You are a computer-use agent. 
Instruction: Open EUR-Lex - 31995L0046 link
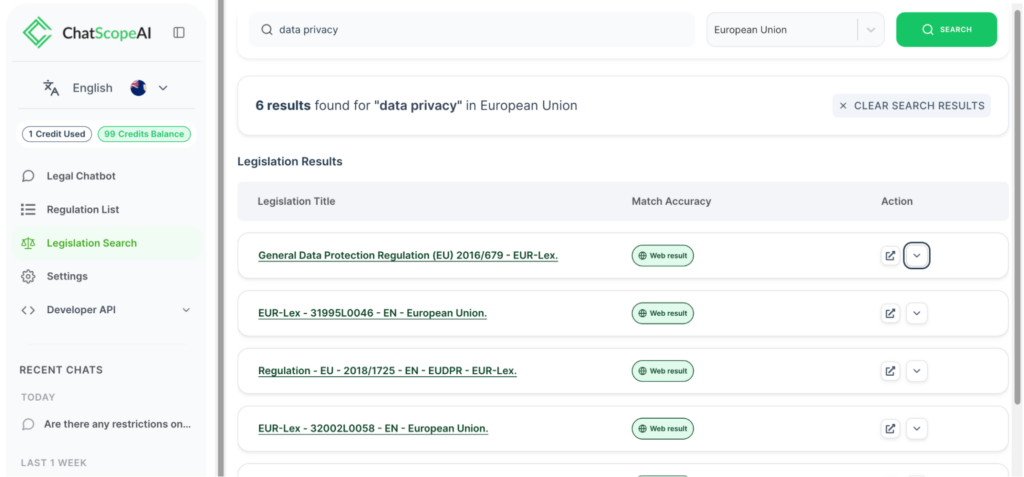point(372,313)
